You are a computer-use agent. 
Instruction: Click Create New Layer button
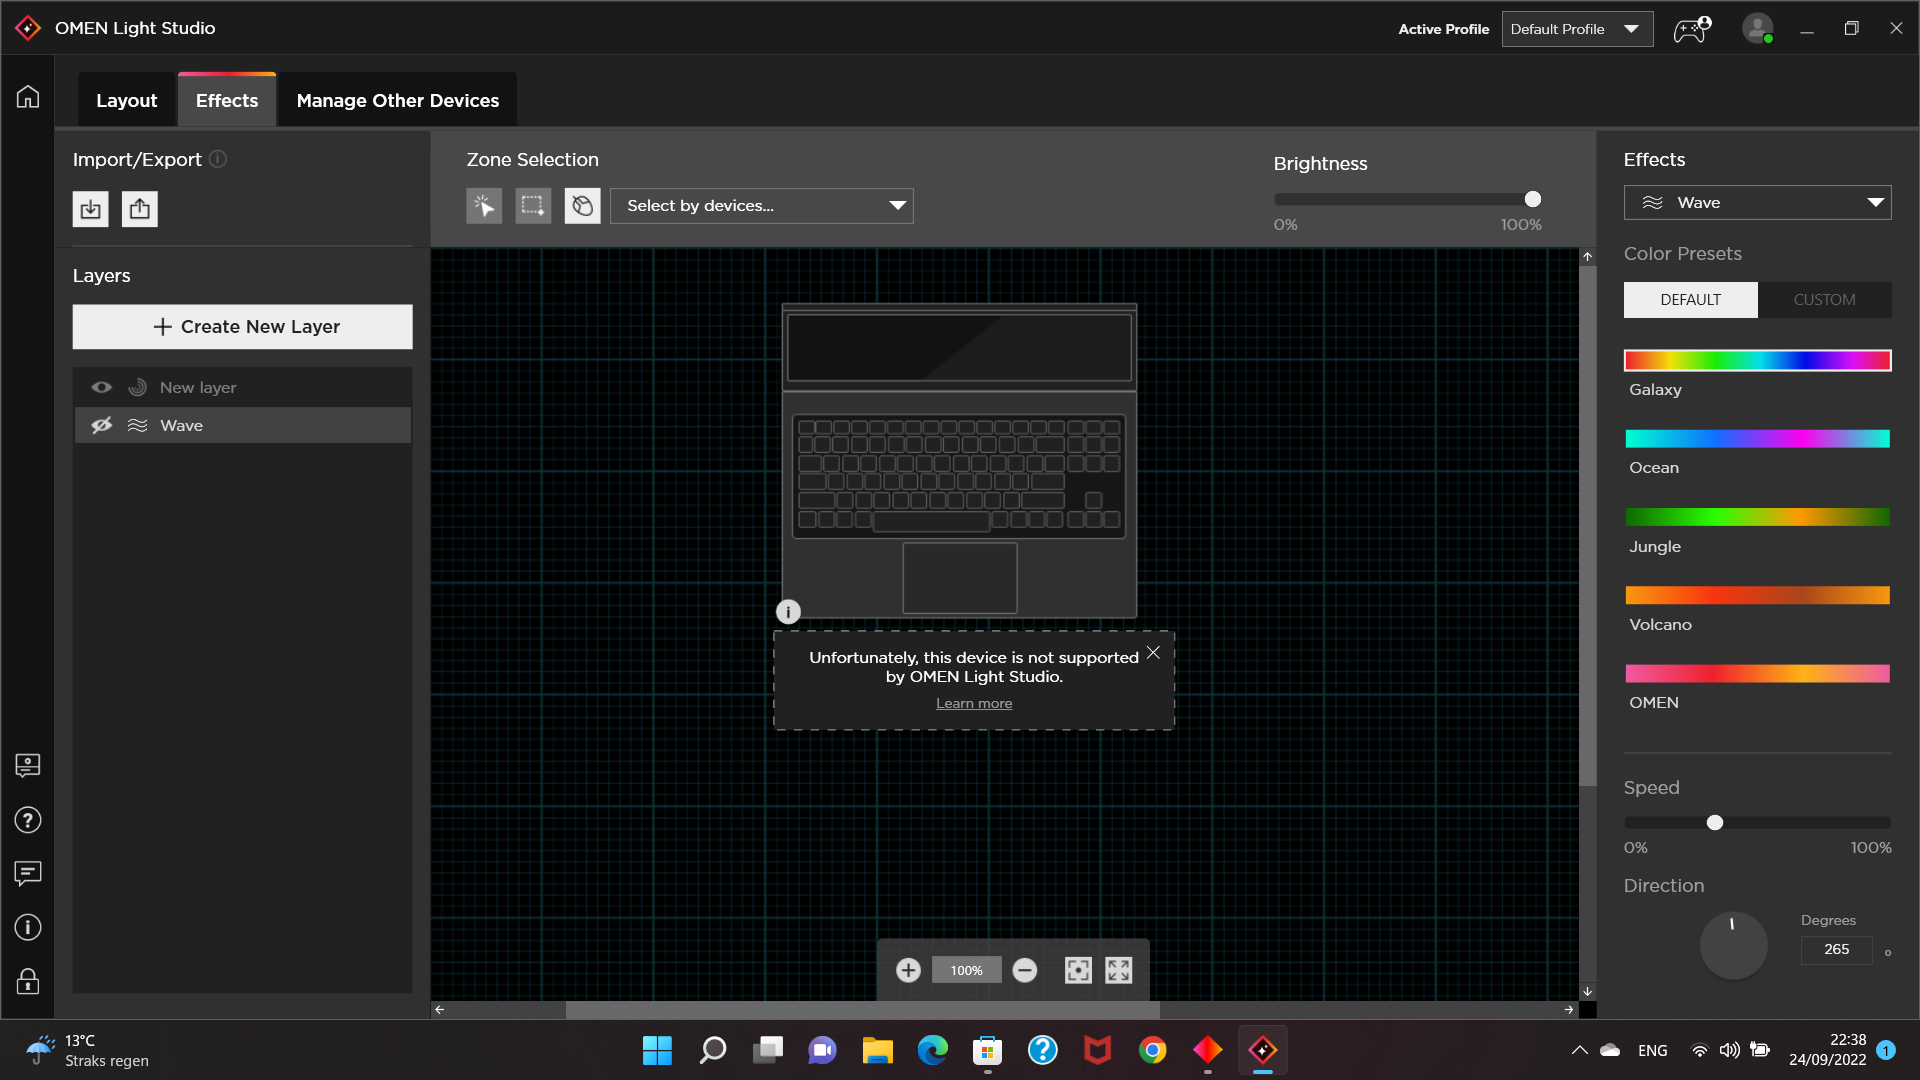pos(242,327)
